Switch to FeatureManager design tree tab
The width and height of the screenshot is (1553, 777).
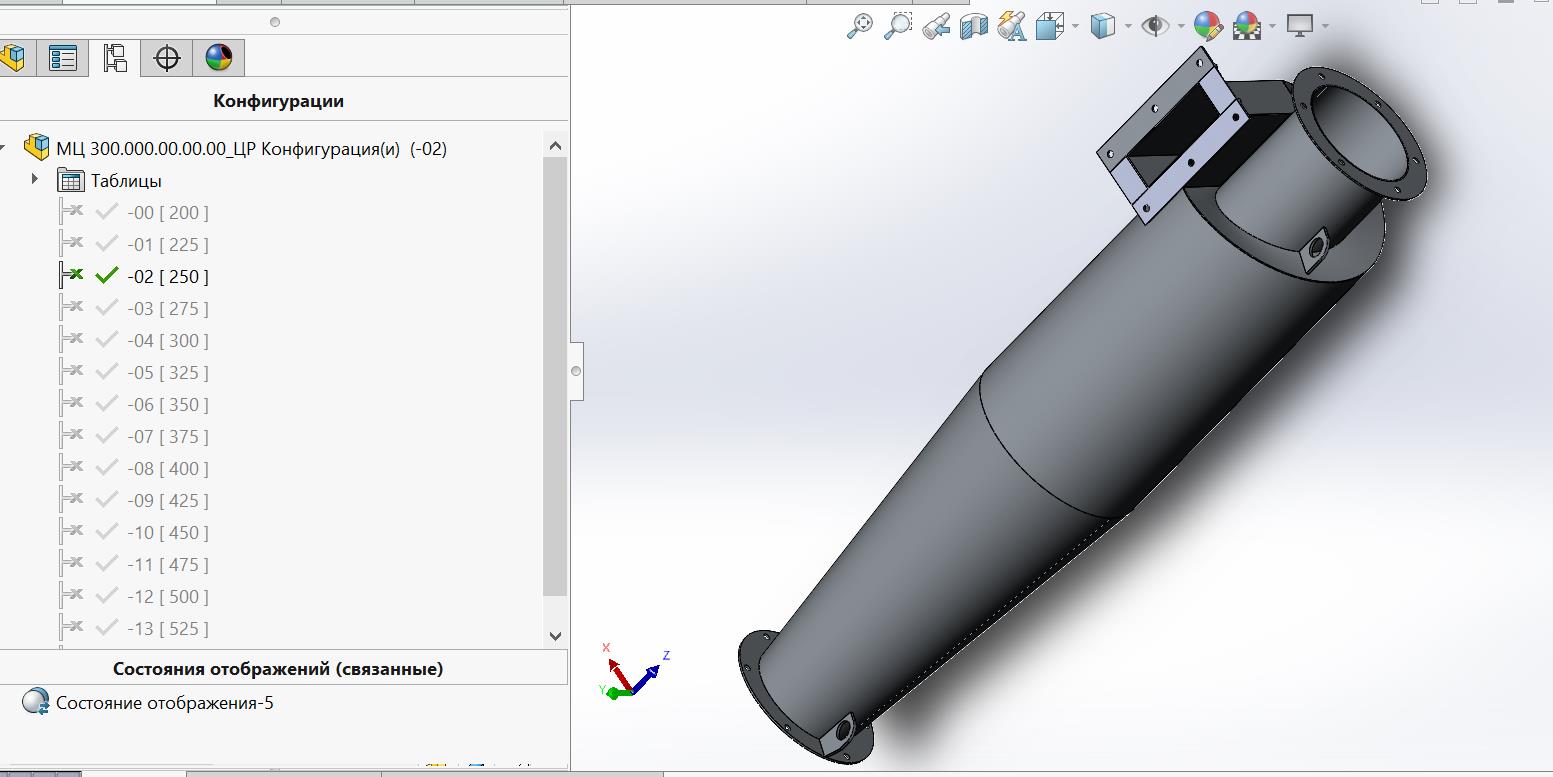[13, 58]
